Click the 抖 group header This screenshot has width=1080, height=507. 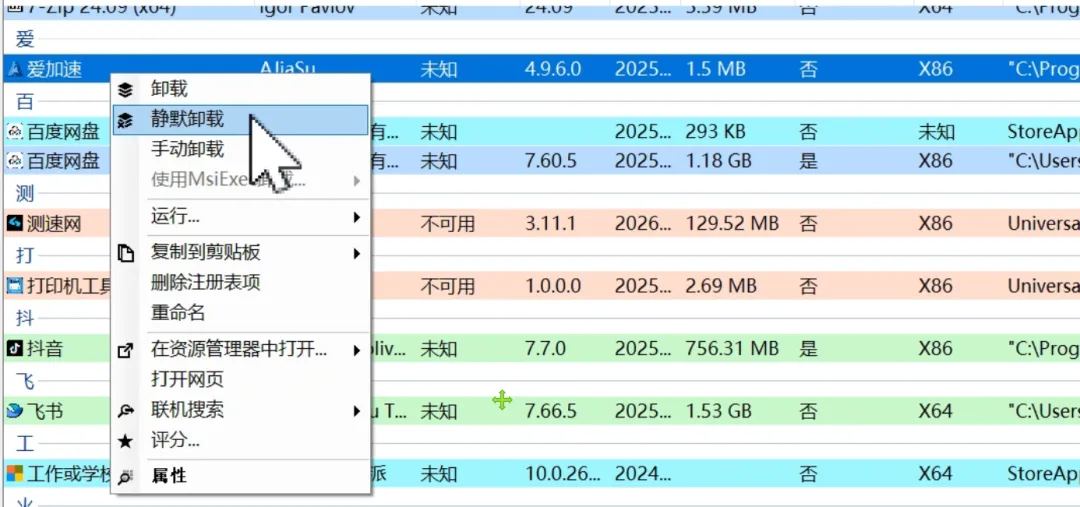tap(25, 318)
